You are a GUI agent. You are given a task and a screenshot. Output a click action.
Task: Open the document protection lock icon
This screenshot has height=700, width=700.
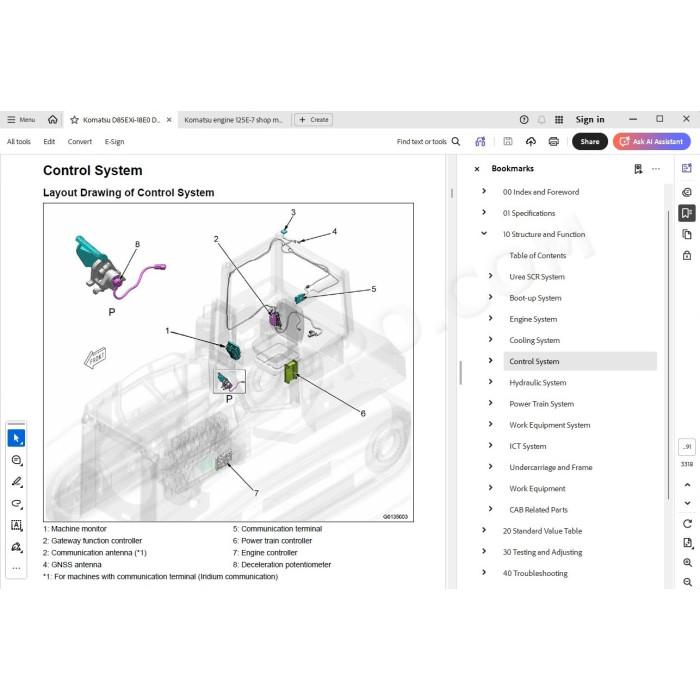(687, 255)
